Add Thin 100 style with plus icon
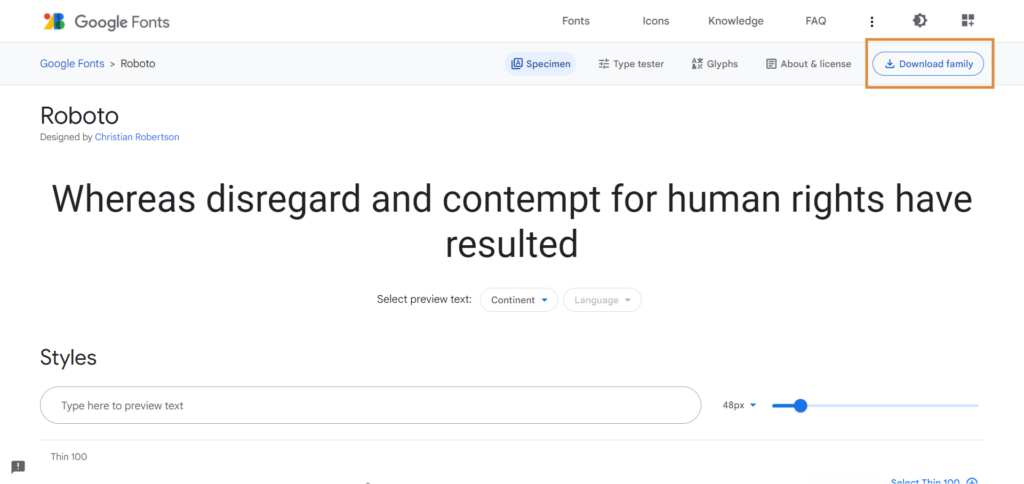 coord(972,482)
